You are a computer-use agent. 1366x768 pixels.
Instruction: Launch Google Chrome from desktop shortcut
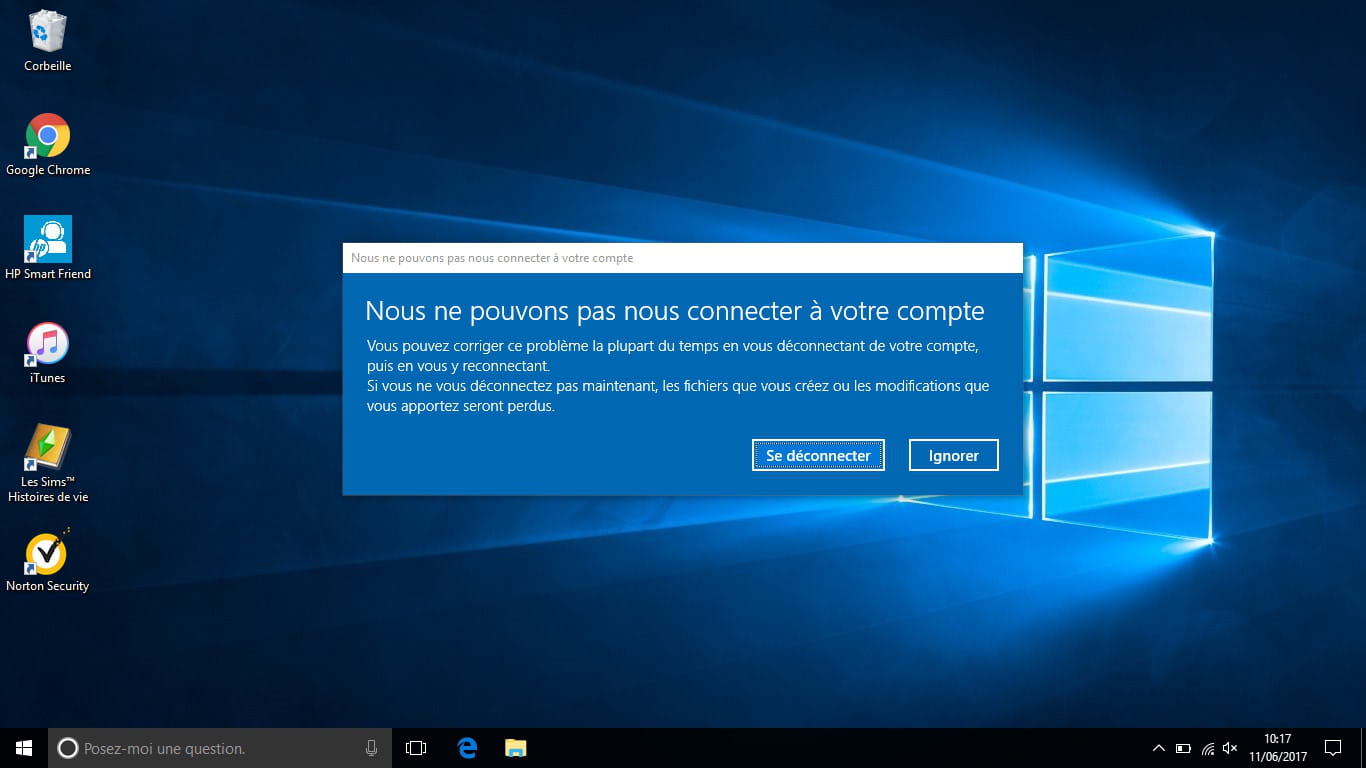[48, 144]
